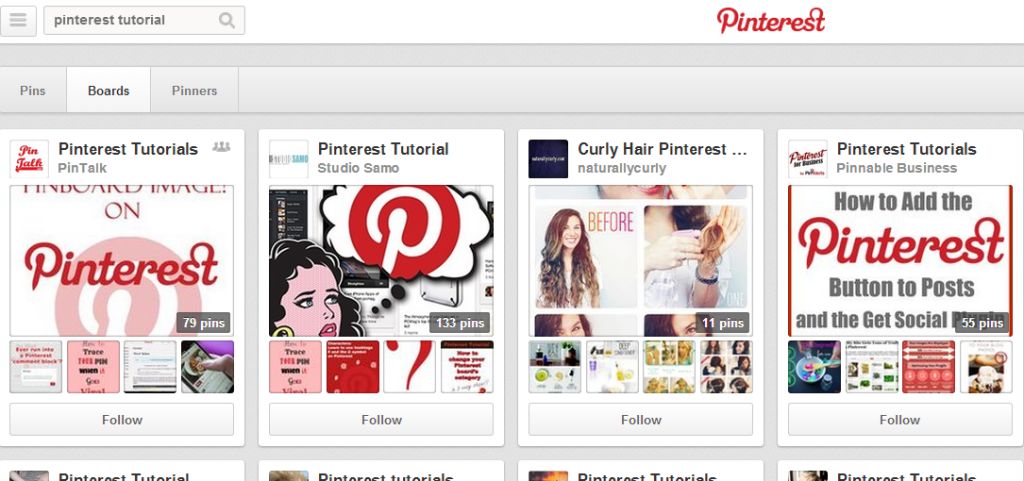Switch to the Pins tab
Image resolution: width=1024 pixels, height=481 pixels.
click(33, 91)
